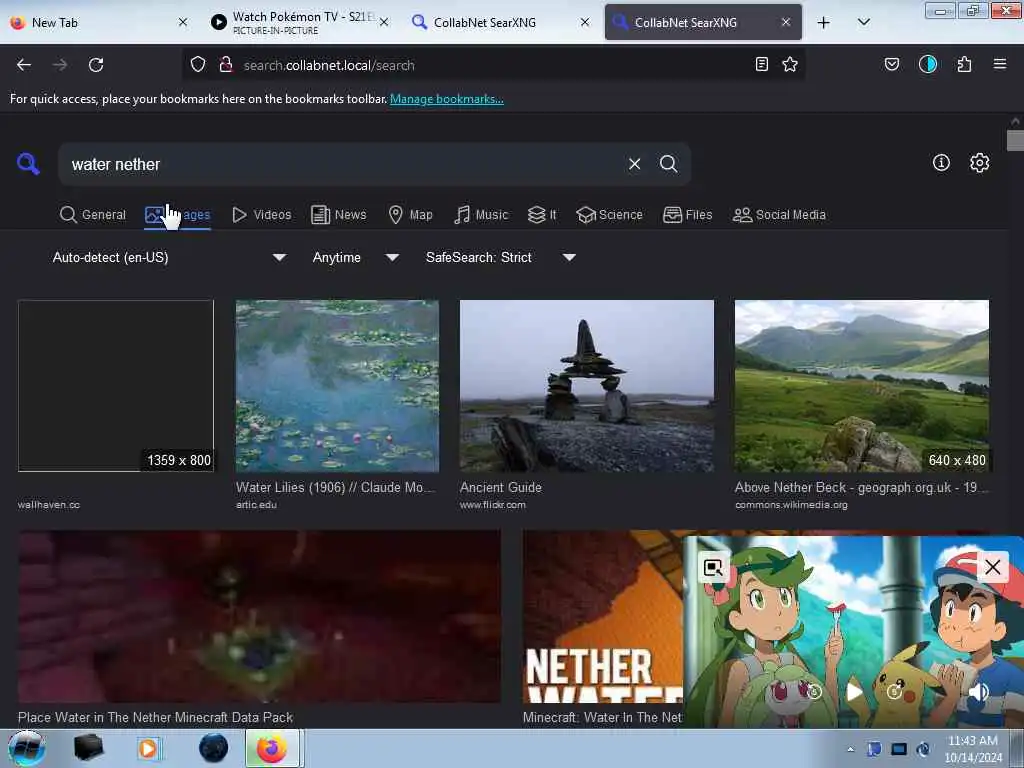Image resolution: width=1024 pixels, height=768 pixels.
Task: Switch to the Videos category
Action: point(262,215)
